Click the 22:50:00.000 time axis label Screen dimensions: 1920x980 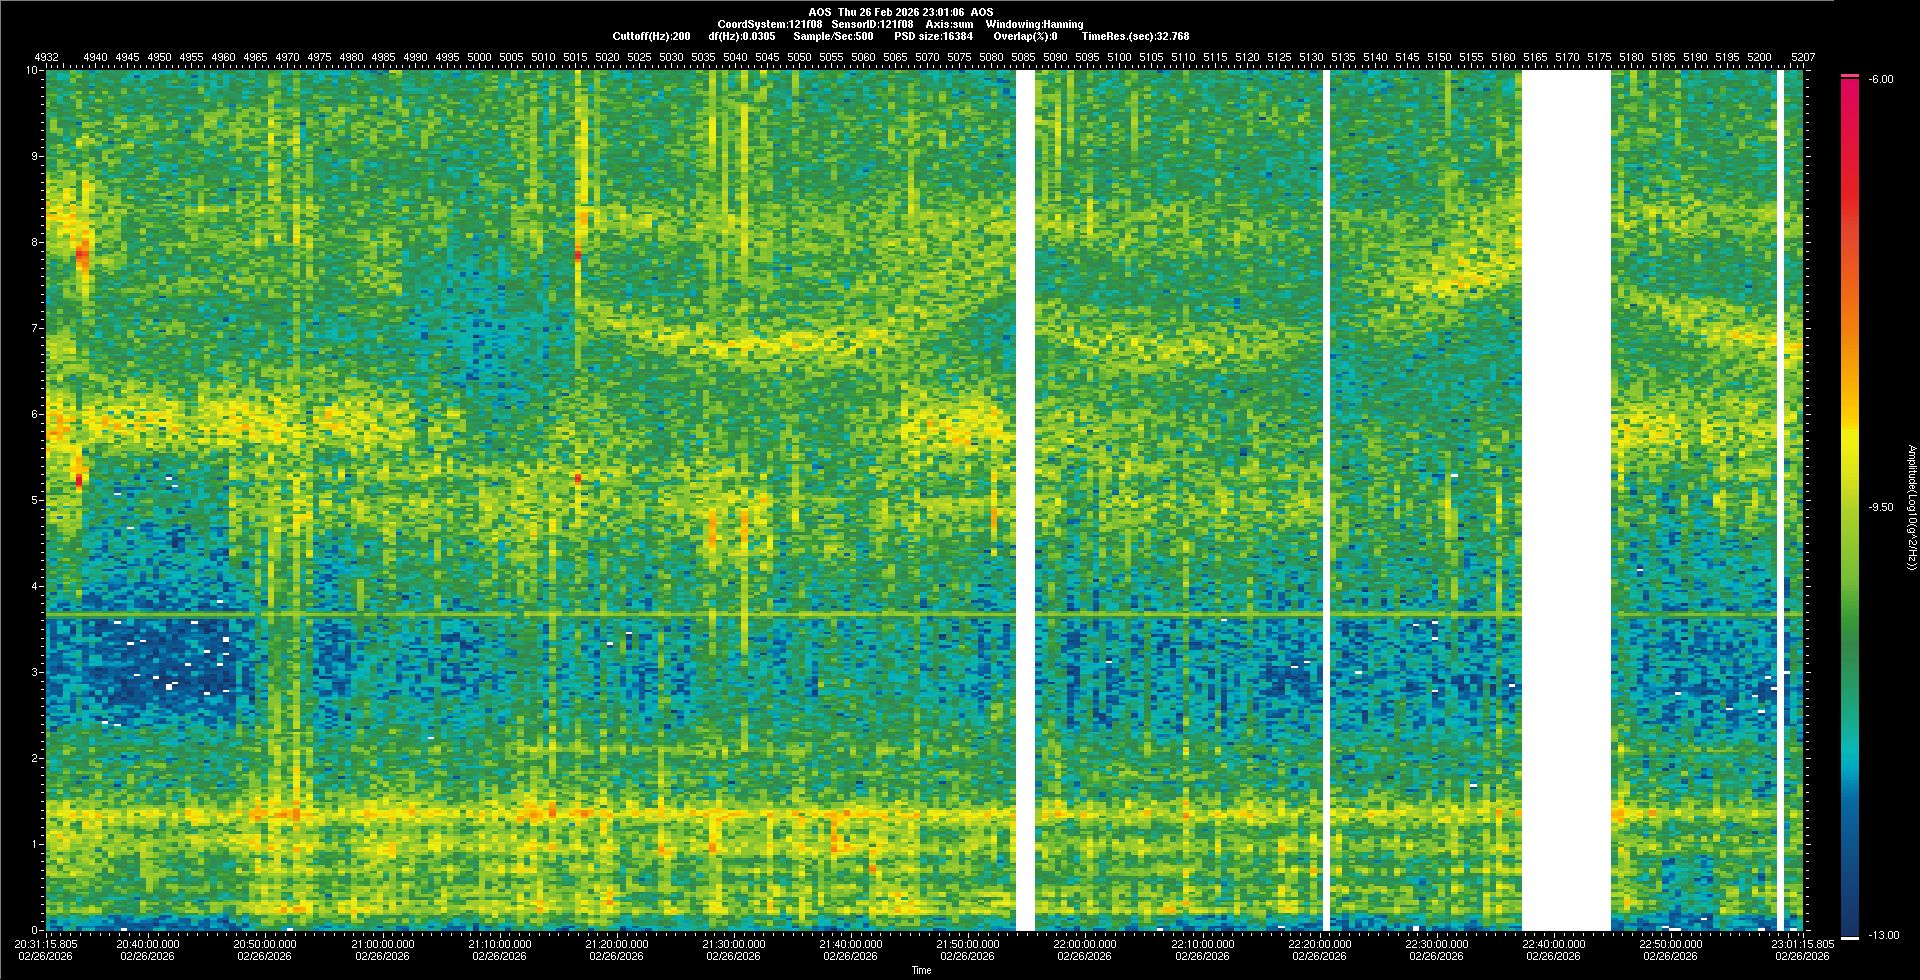(x=1671, y=944)
